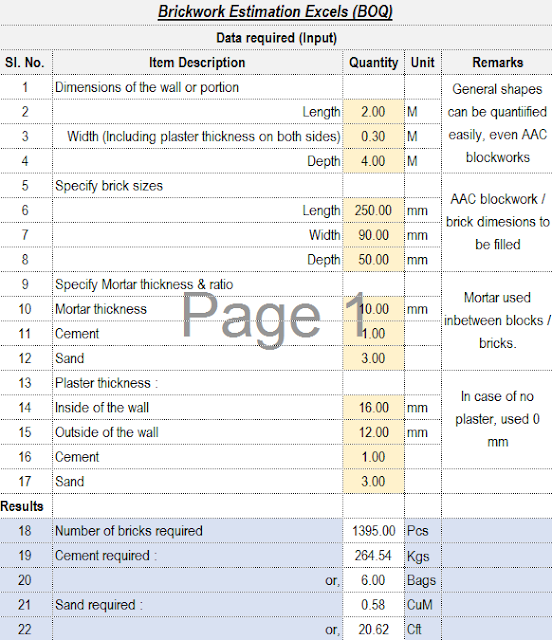
Task: Click the Sl. No. column header
Action: 24,62
